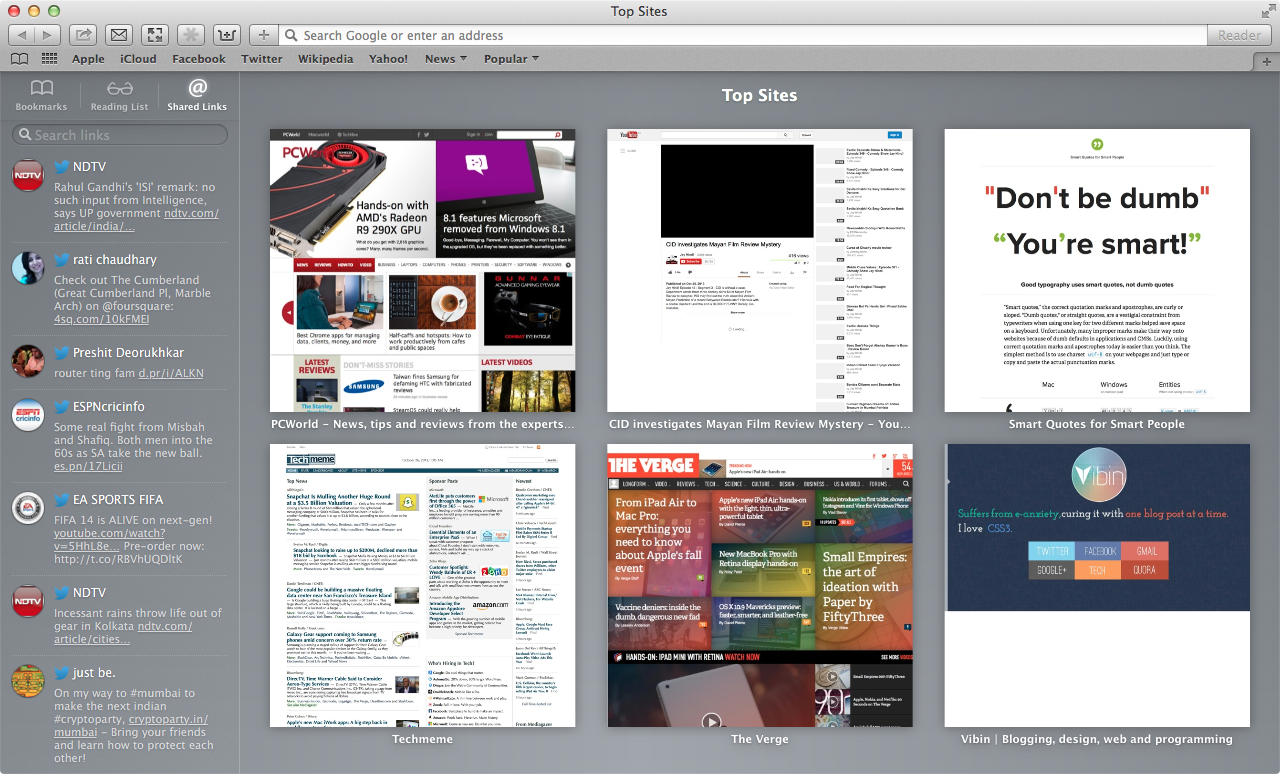This screenshot has height=774, width=1280.
Task: Open The Verge top site thumbnail
Action: click(760, 586)
